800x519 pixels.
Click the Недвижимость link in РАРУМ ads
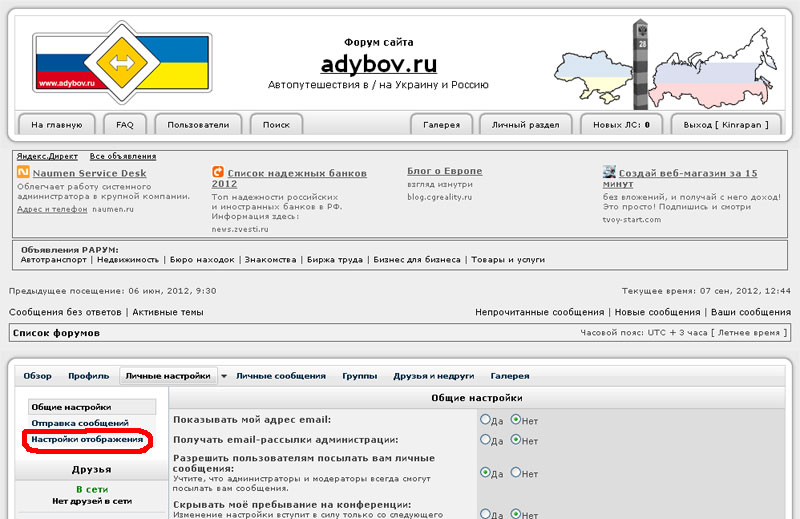point(128,259)
